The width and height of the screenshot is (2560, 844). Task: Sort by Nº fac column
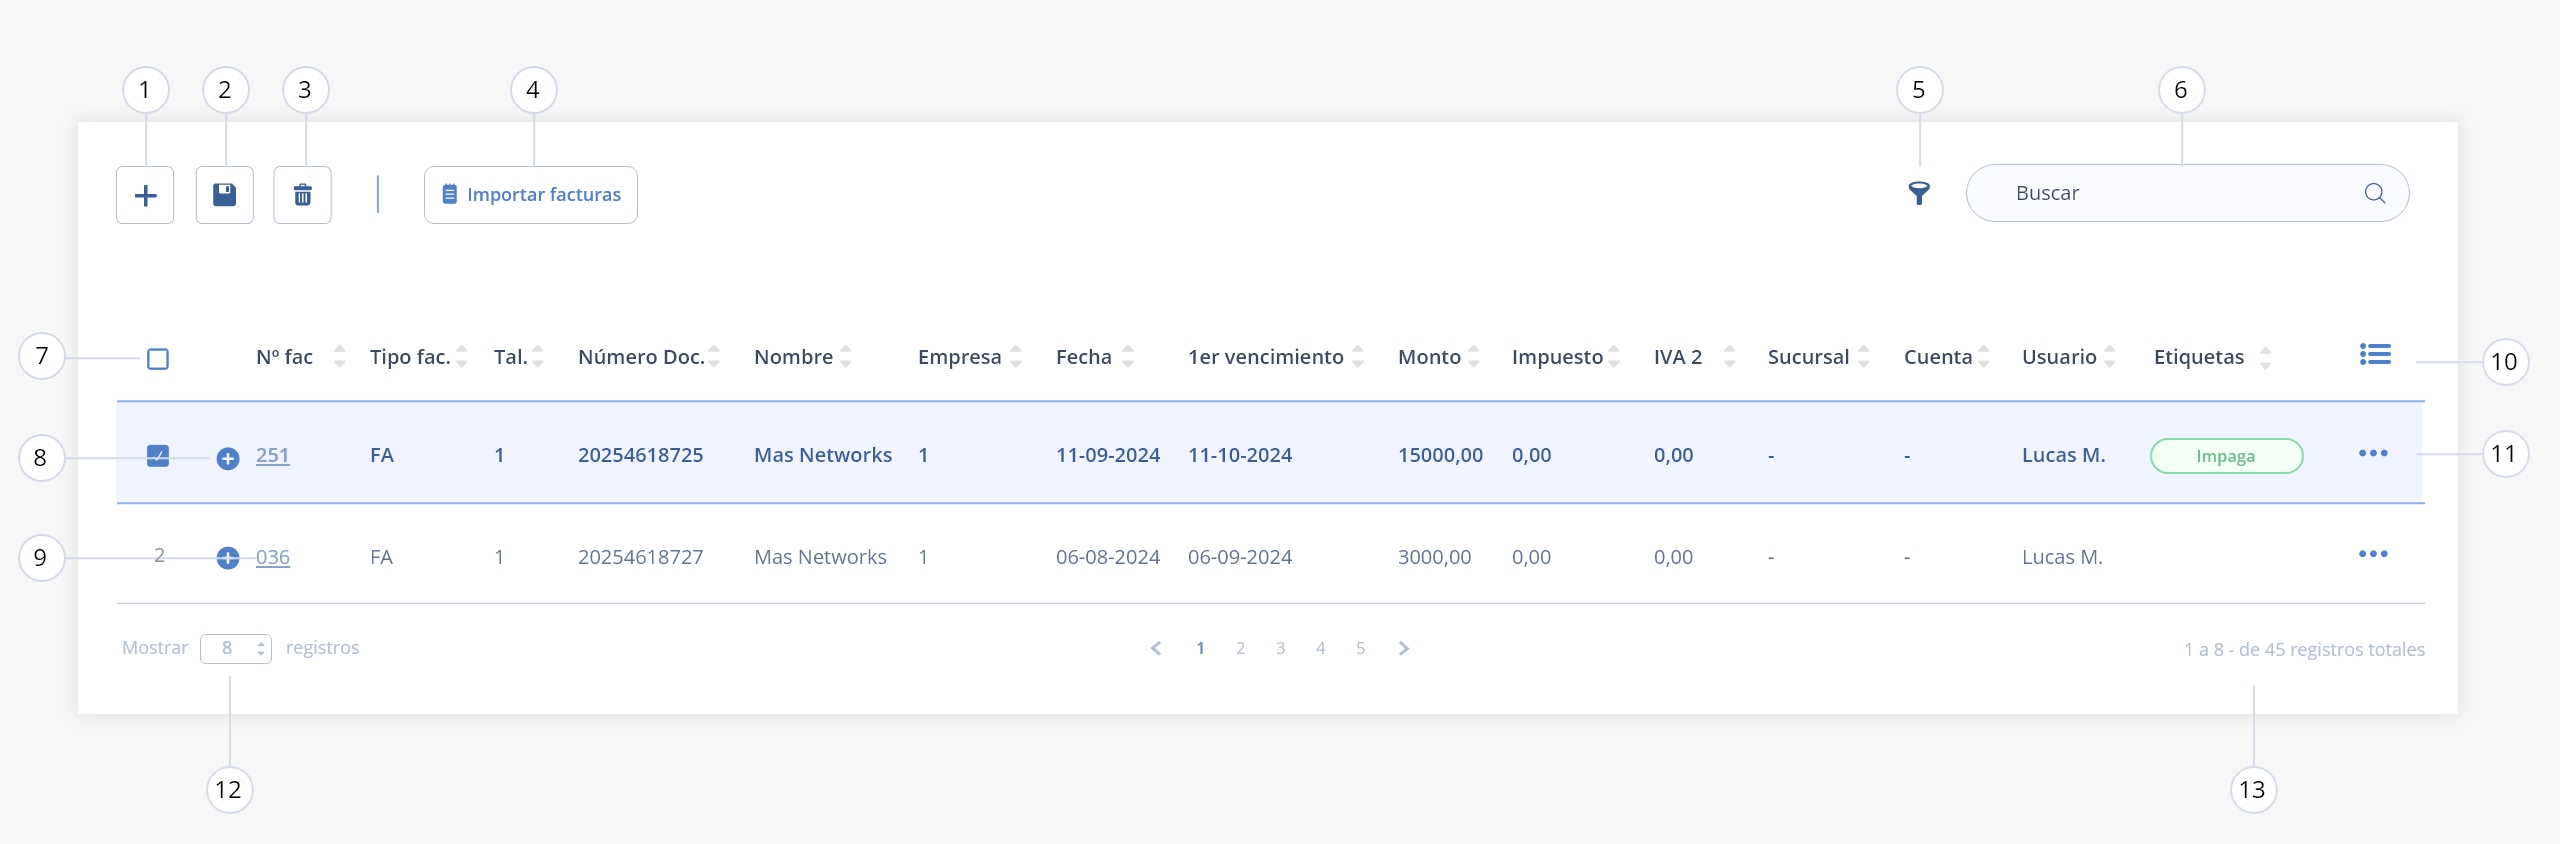340,357
